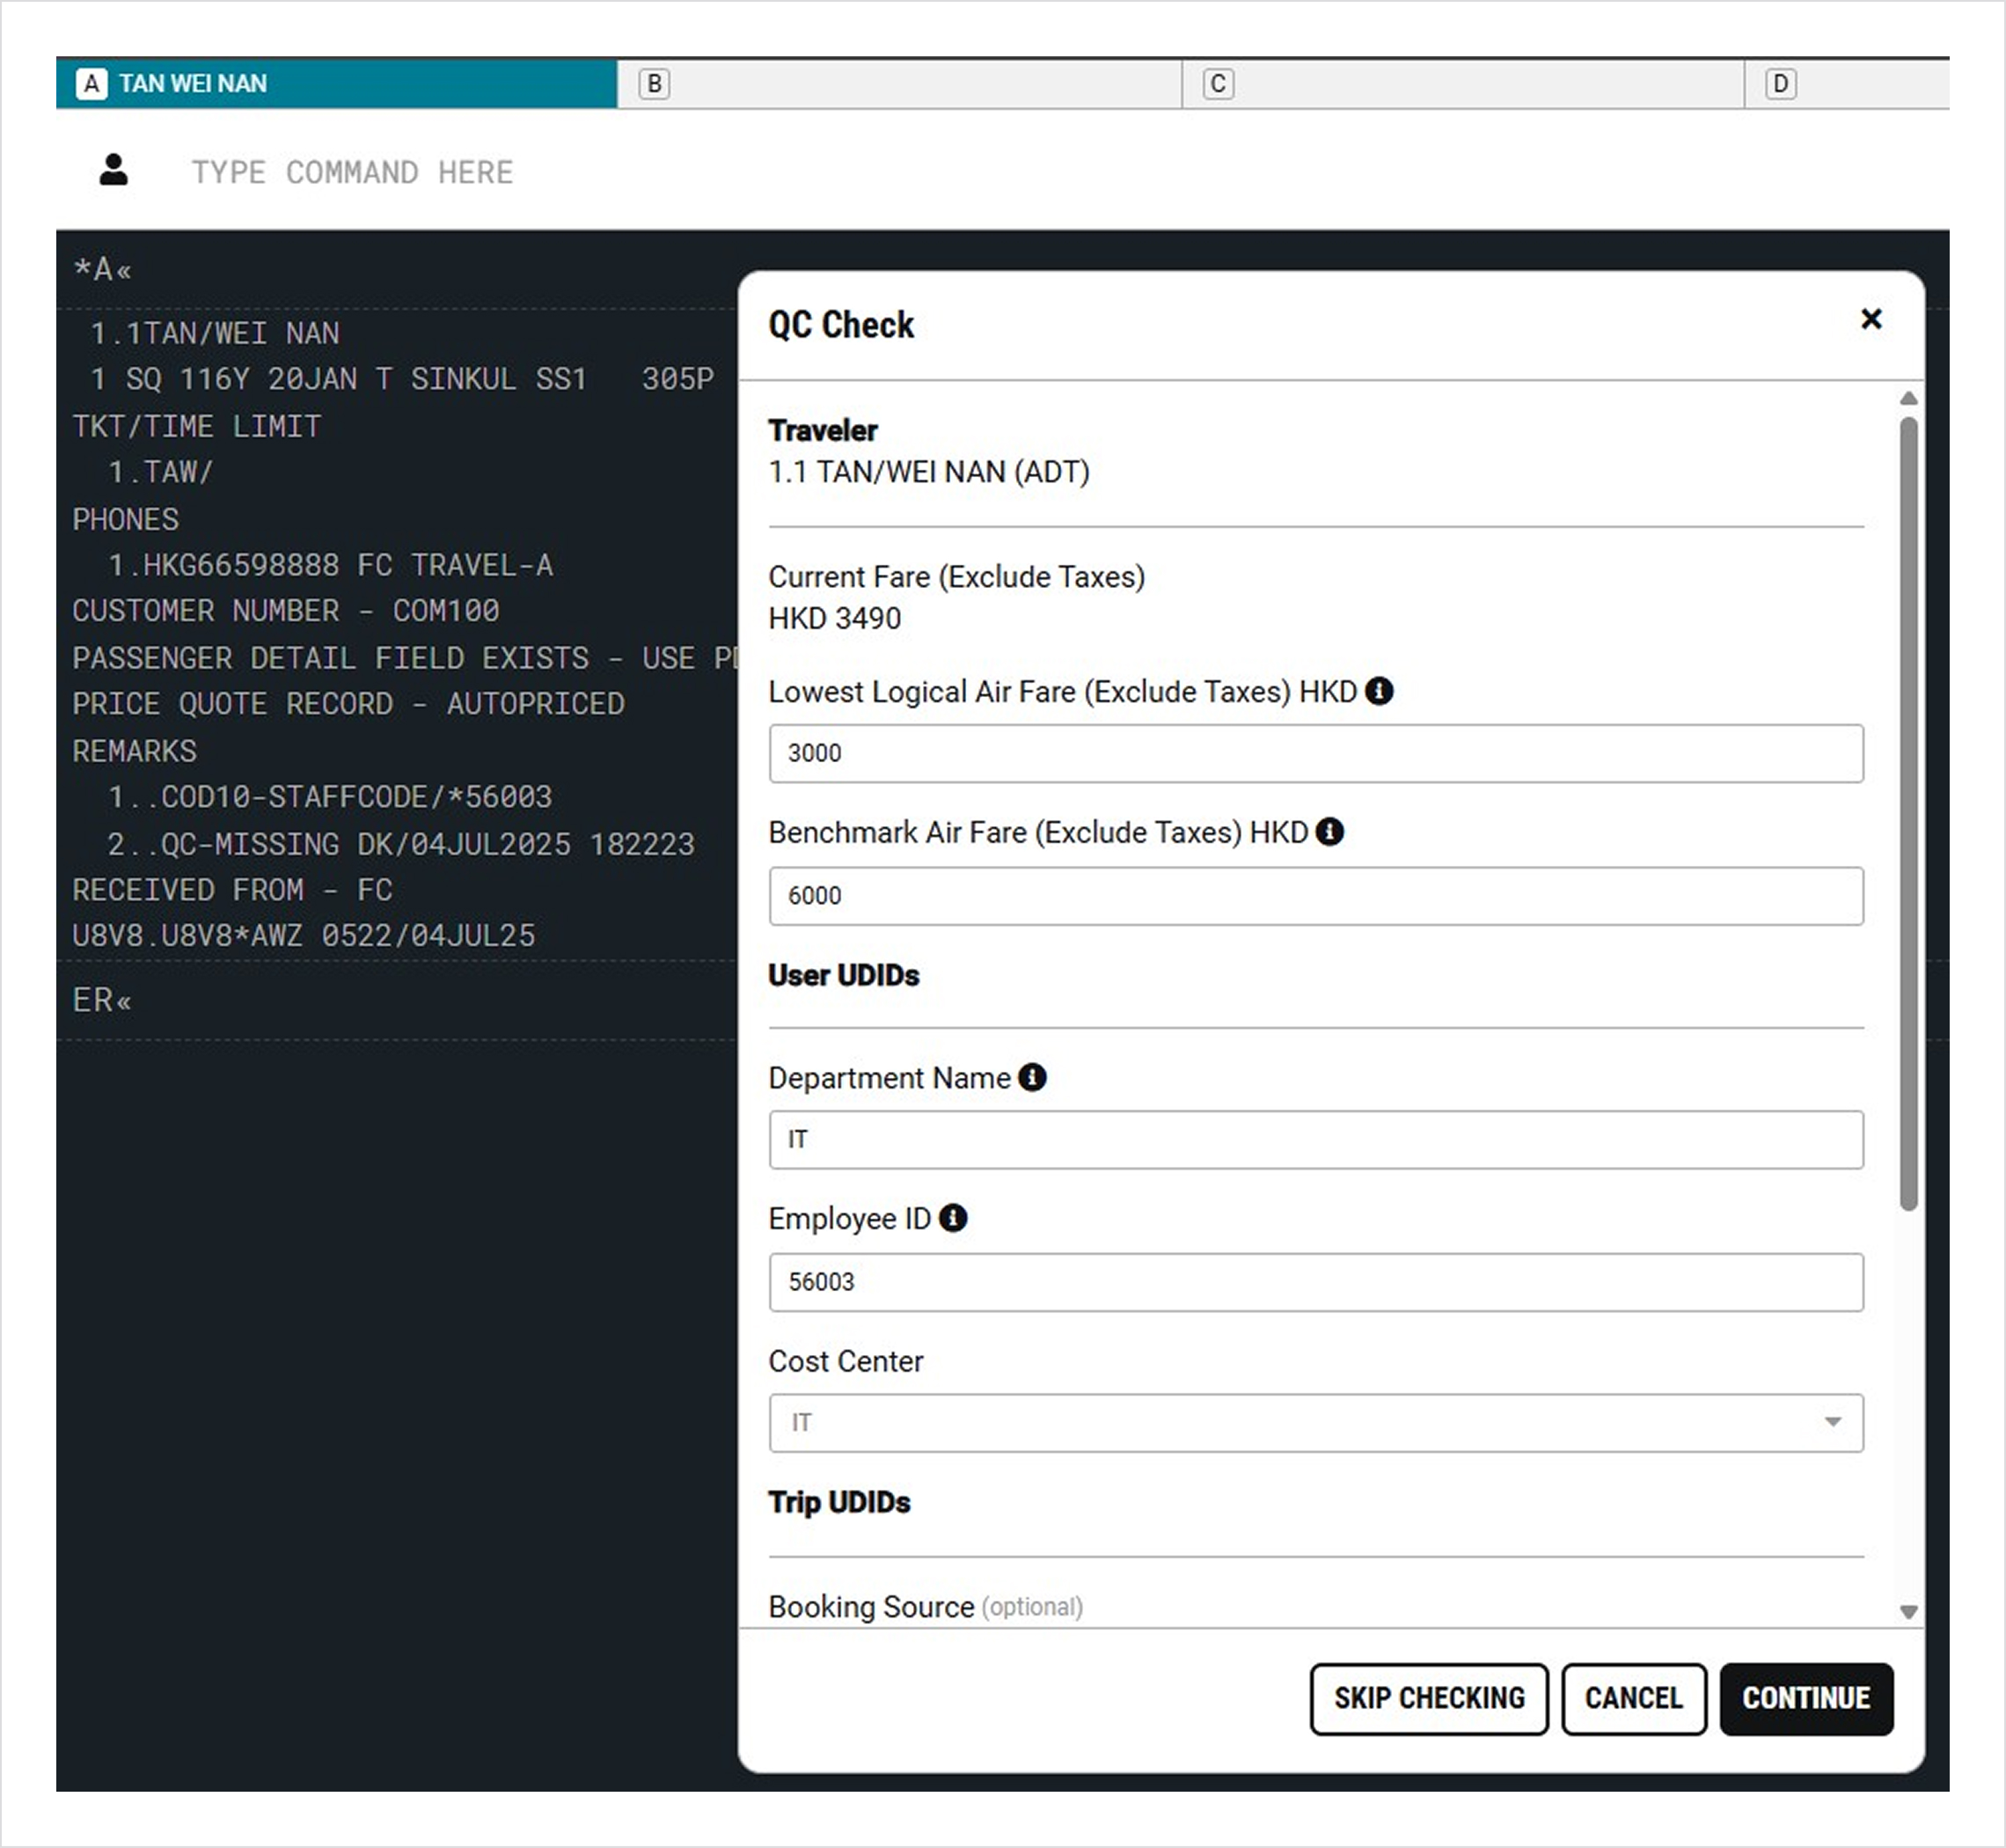Click the user profile icon beside command line

(114, 170)
